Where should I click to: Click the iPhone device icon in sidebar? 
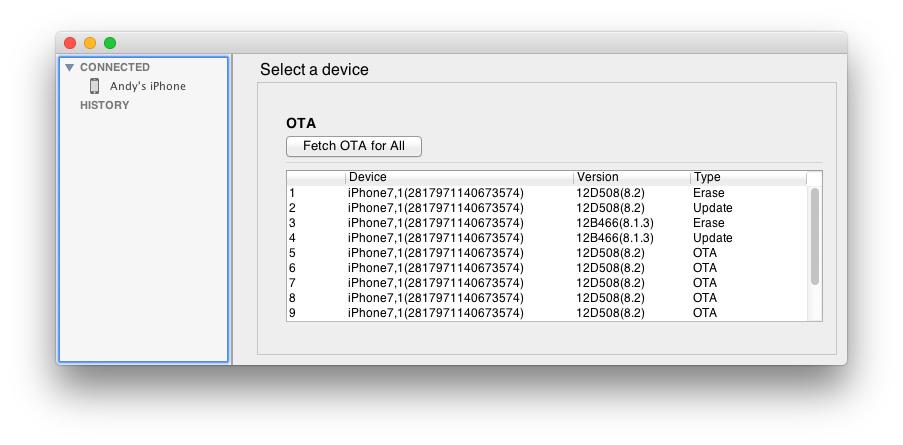pyautogui.click(x=95, y=86)
